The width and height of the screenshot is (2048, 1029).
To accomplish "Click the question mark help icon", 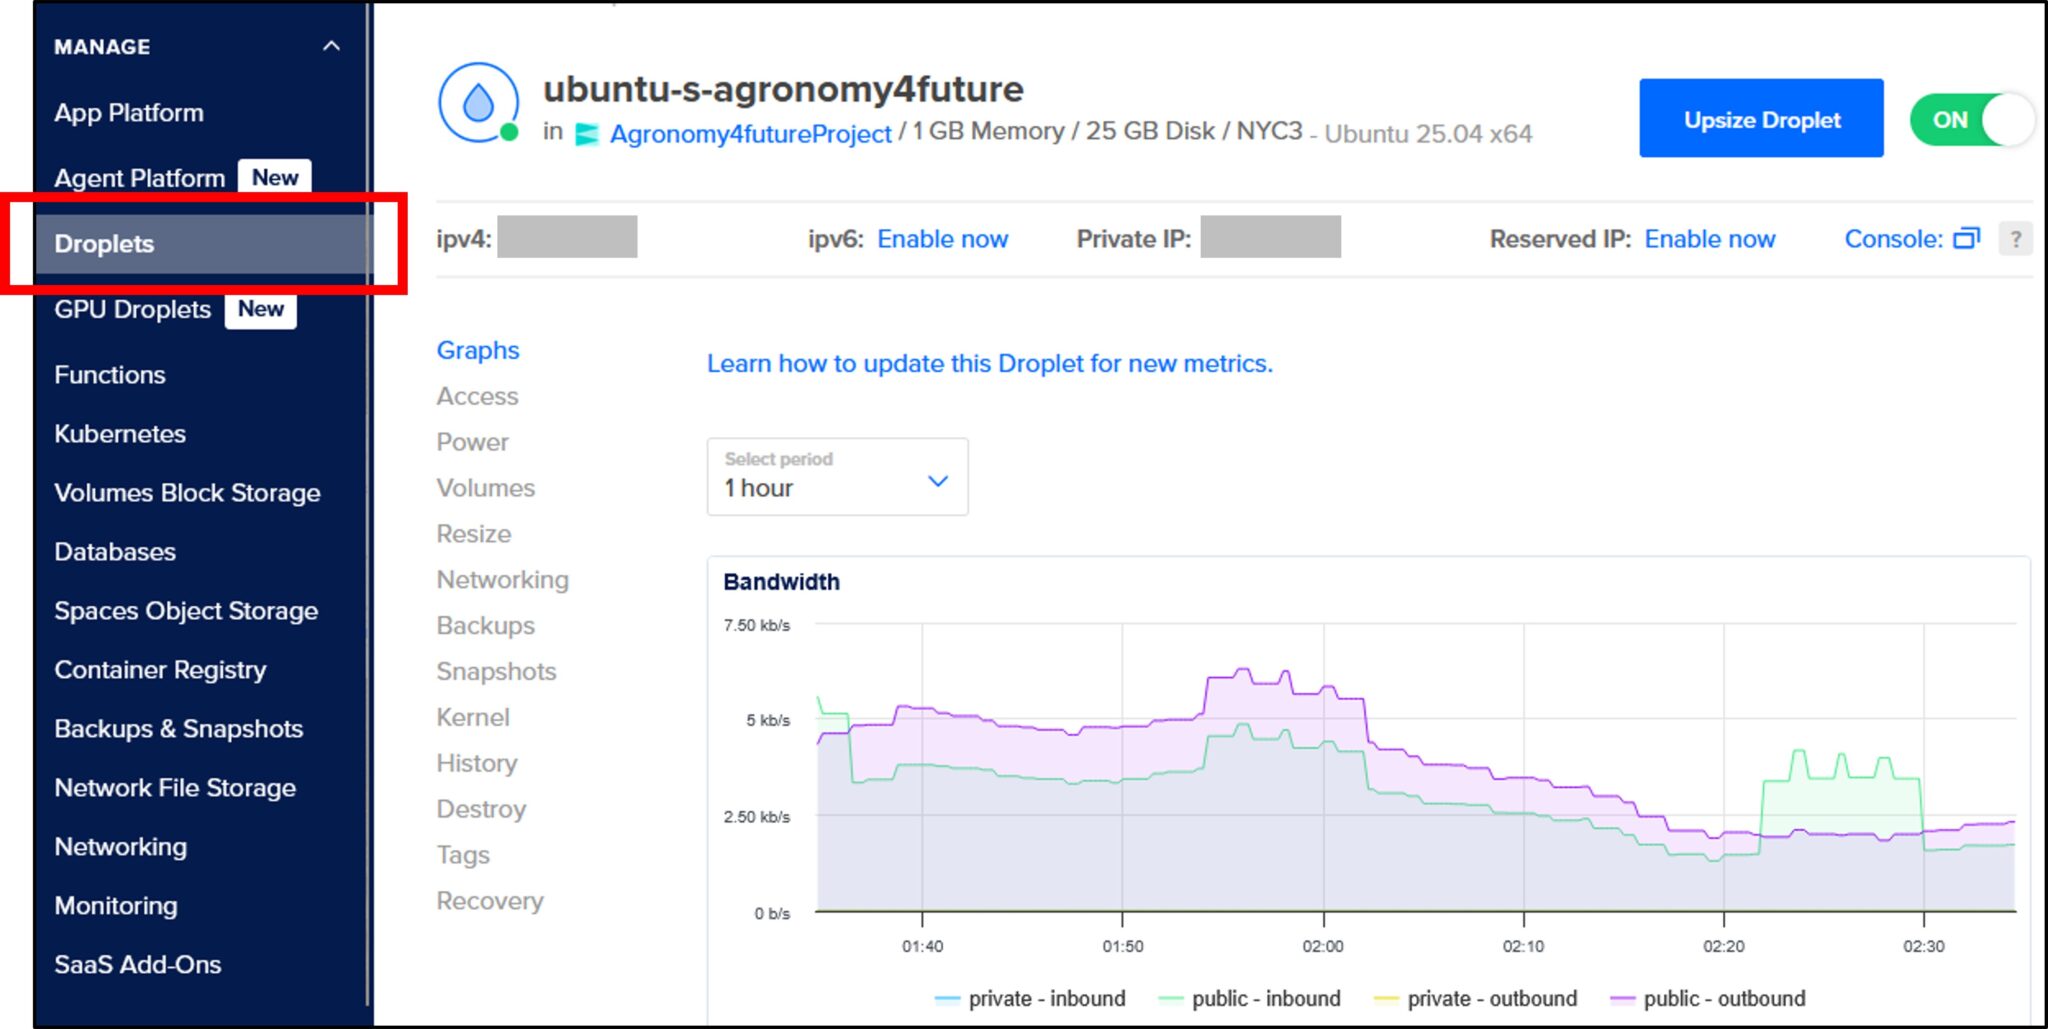I will [2016, 238].
